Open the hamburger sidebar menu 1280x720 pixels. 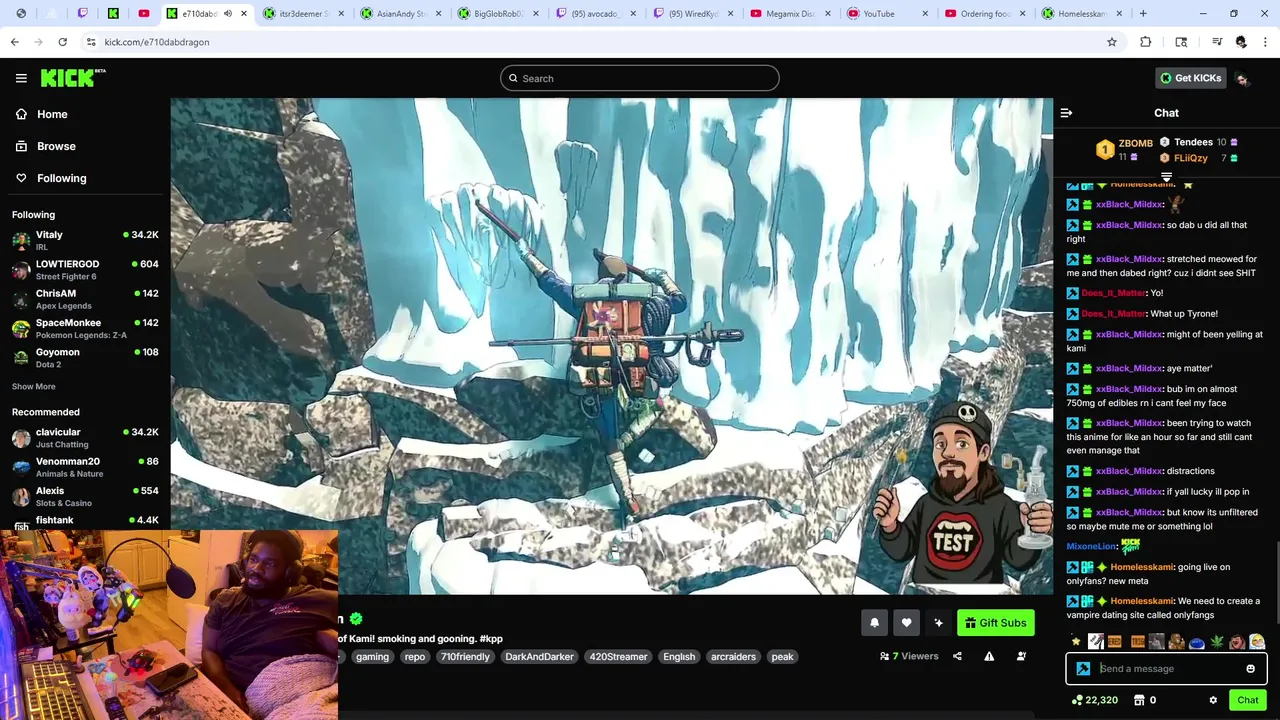coord(21,78)
